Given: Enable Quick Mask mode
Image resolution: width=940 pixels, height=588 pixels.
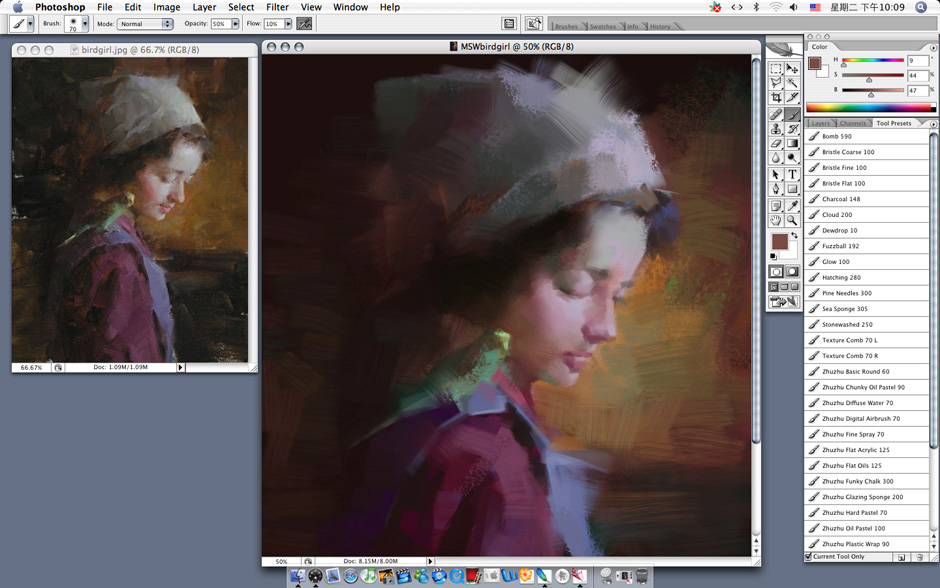Looking at the screenshot, I should [792, 272].
